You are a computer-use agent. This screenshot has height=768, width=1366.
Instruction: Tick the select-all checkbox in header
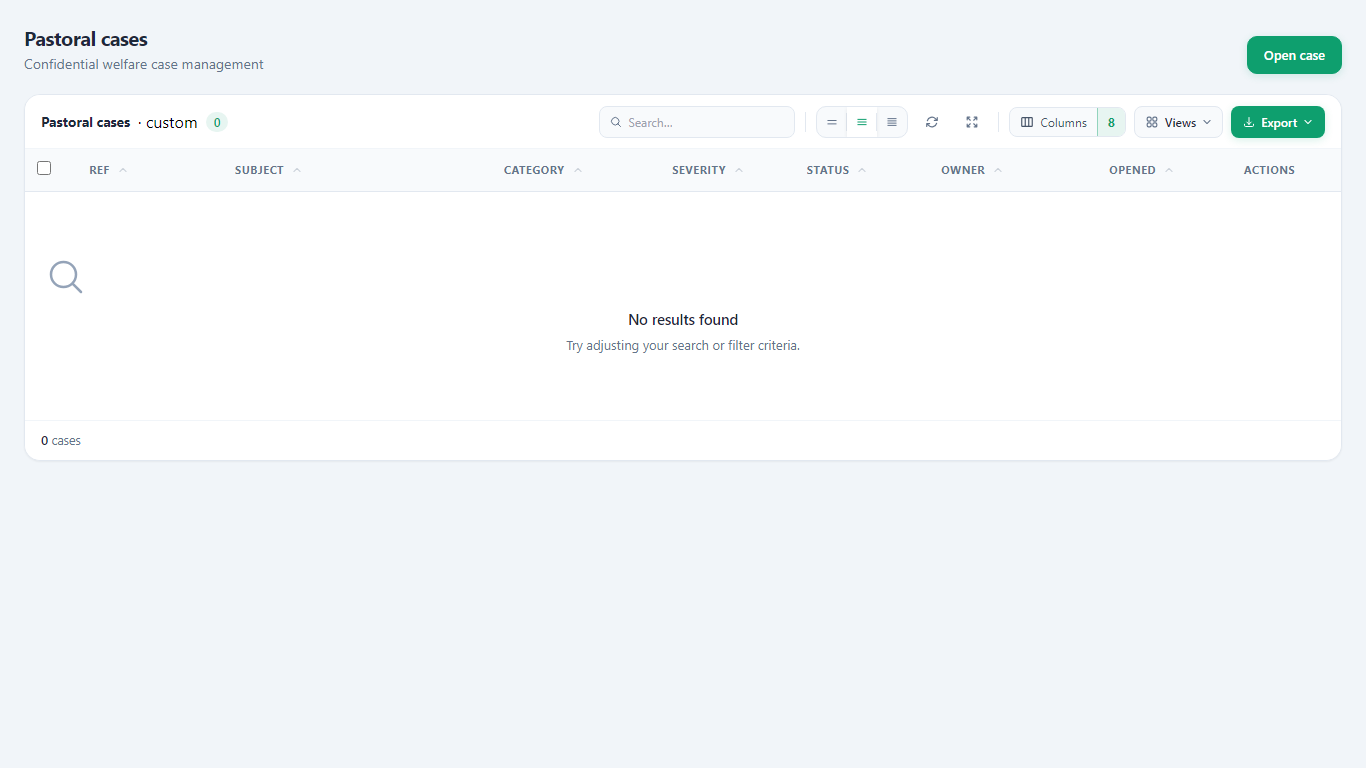(x=44, y=168)
